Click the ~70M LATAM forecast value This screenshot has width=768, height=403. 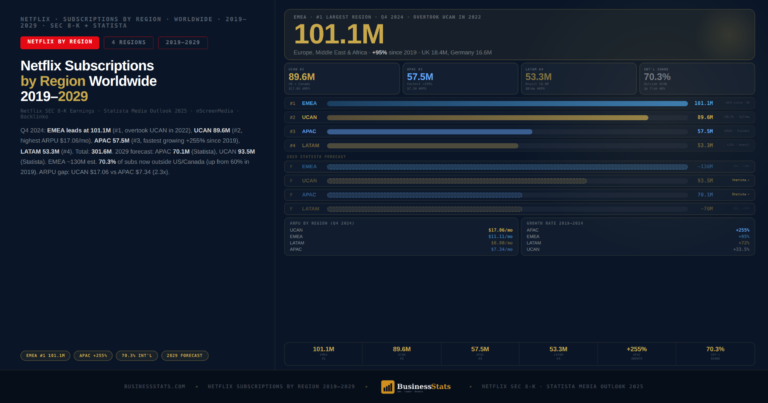point(706,209)
